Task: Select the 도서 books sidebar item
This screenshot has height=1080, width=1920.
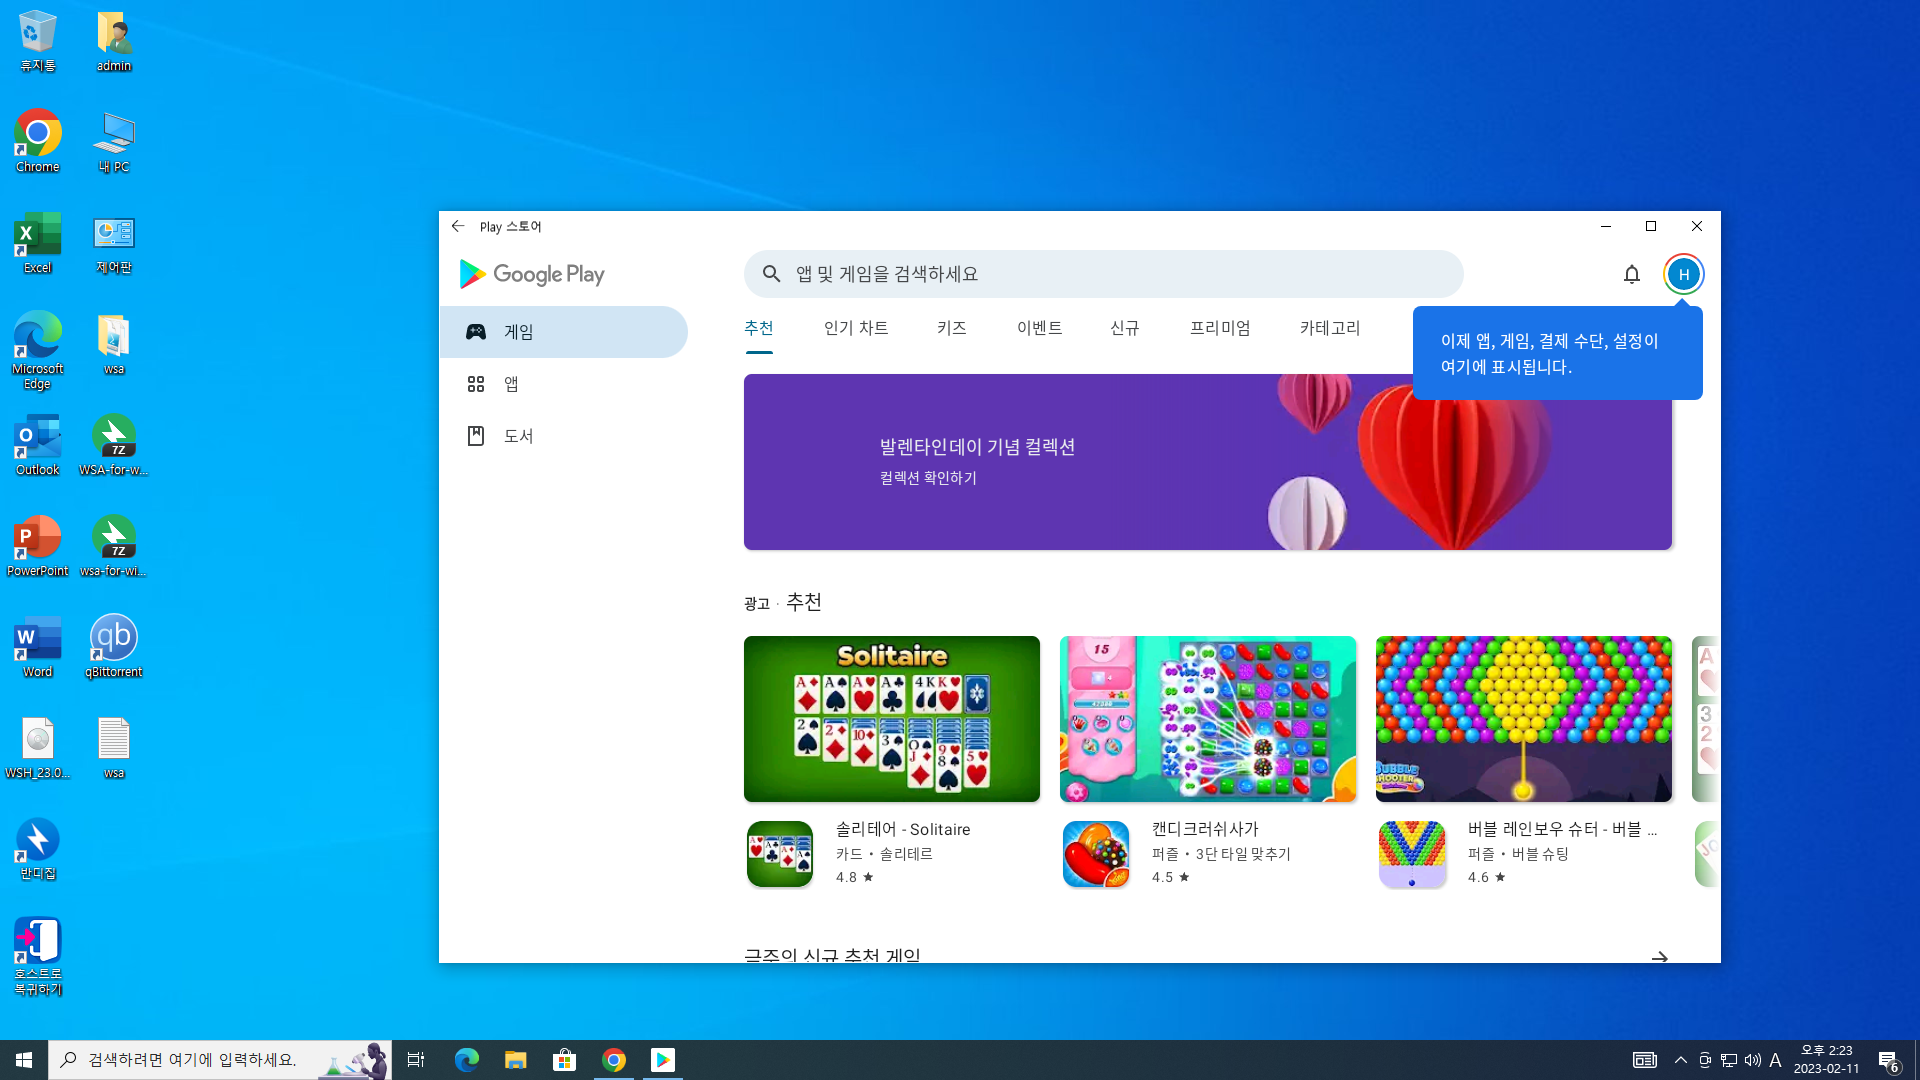Action: point(564,436)
